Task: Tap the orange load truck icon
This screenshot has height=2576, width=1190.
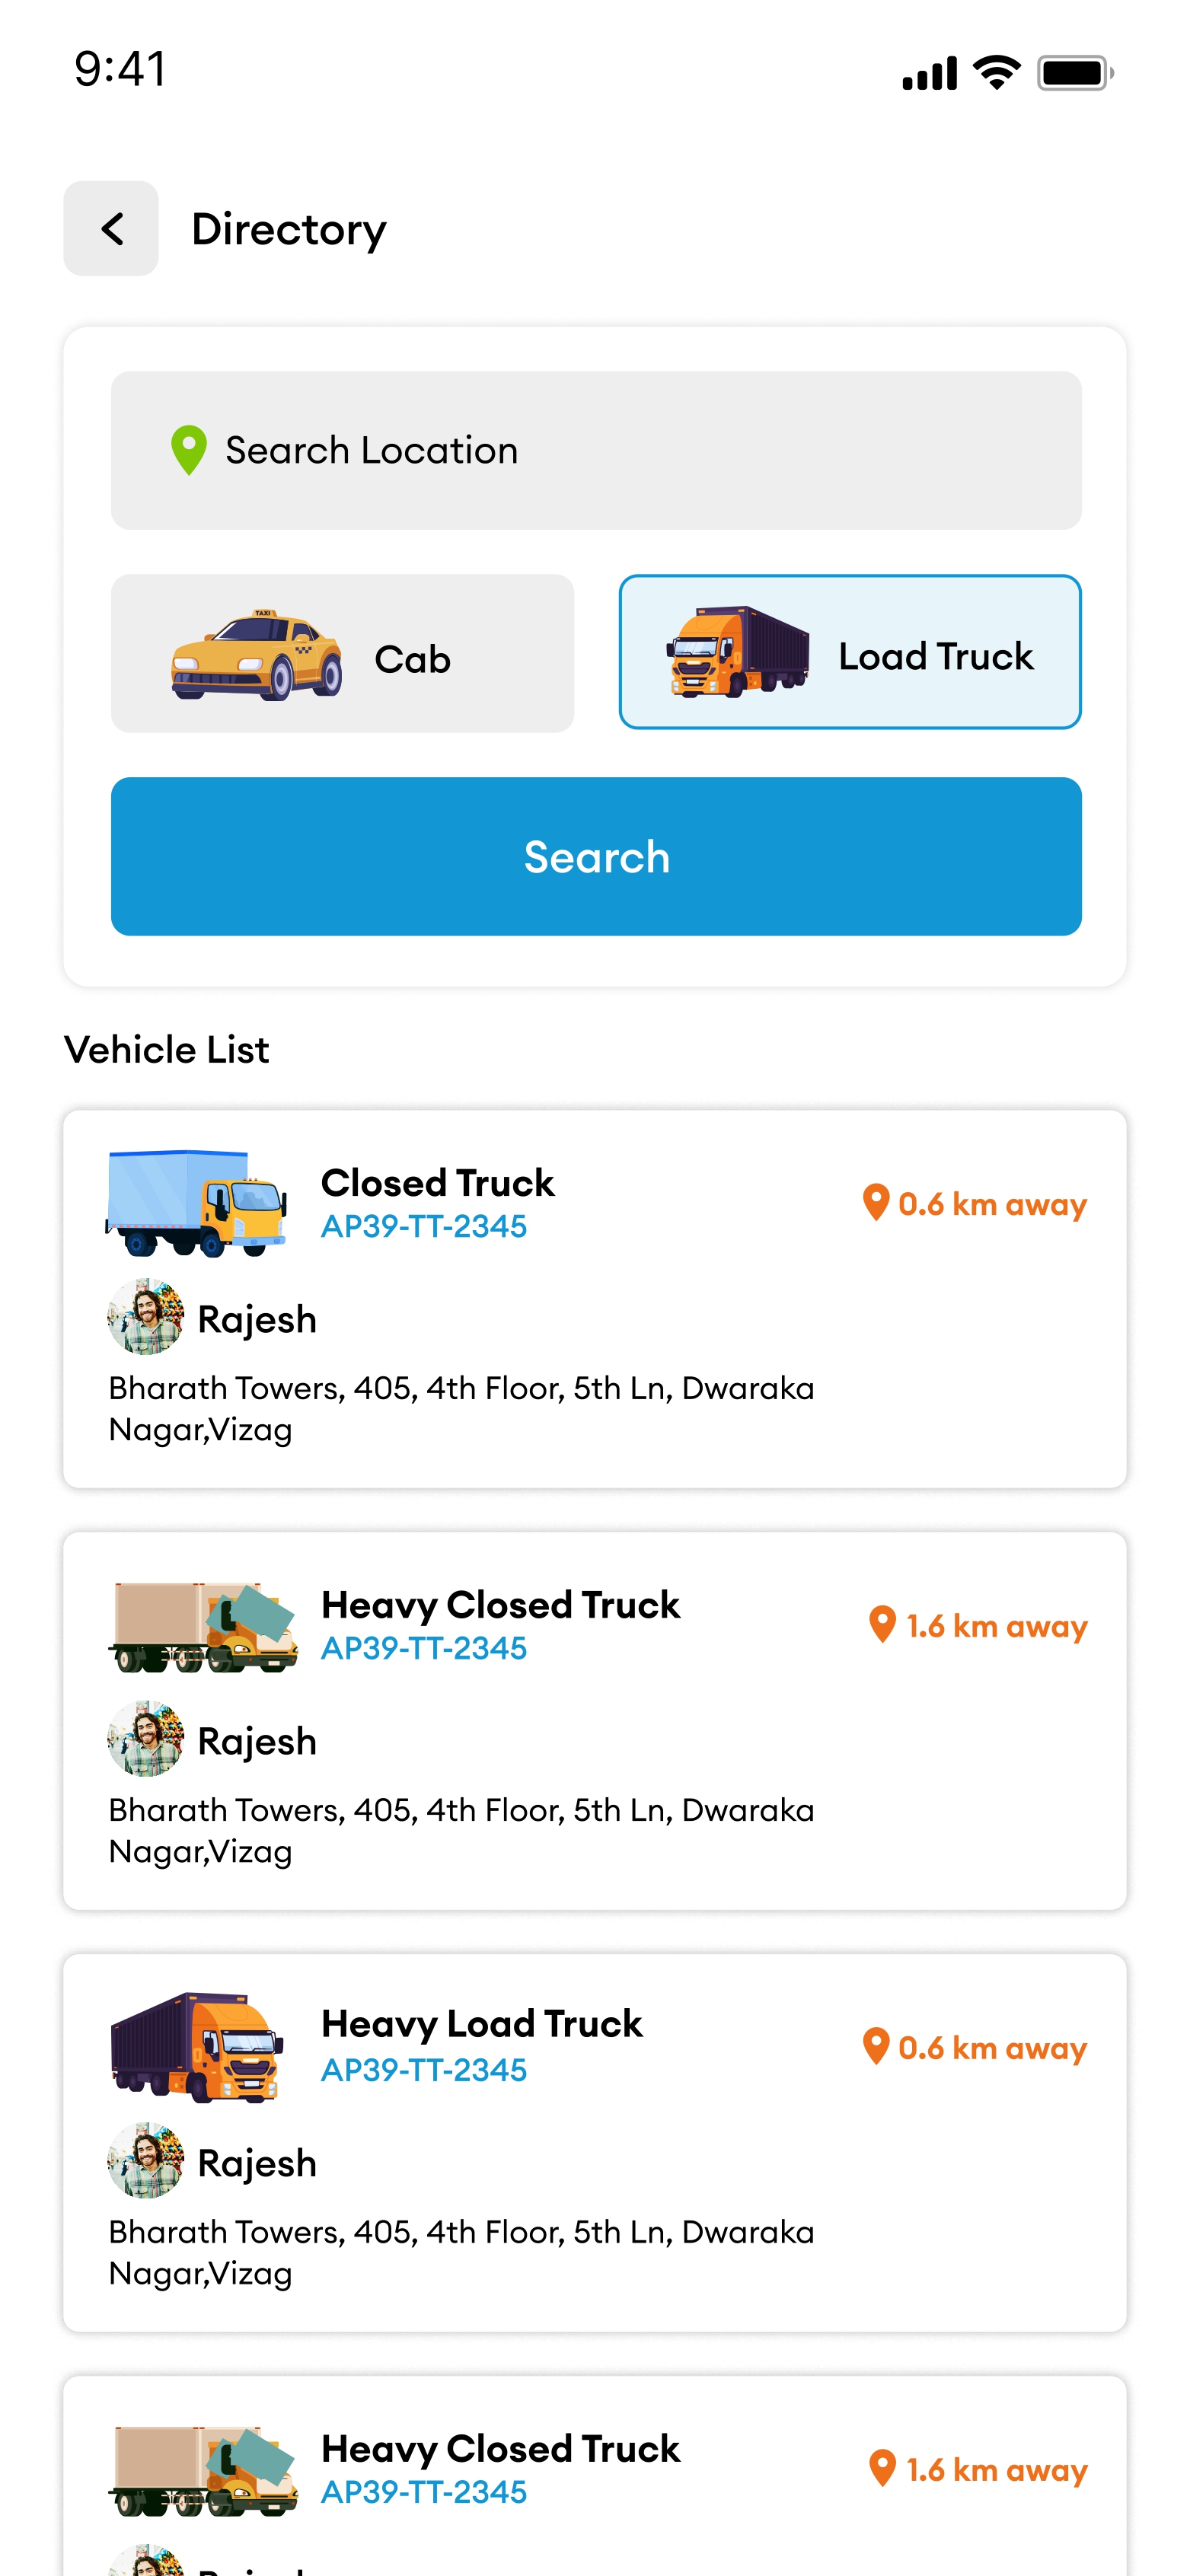Action: click(x=737, y=652)
